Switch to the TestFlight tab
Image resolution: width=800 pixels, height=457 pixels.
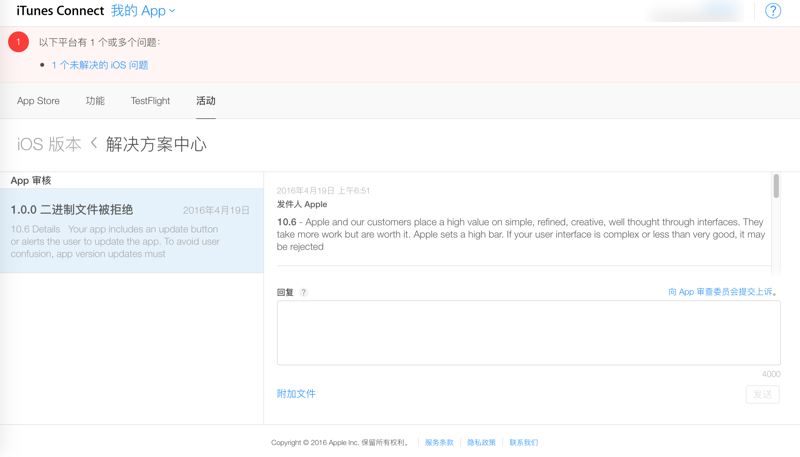150,101
